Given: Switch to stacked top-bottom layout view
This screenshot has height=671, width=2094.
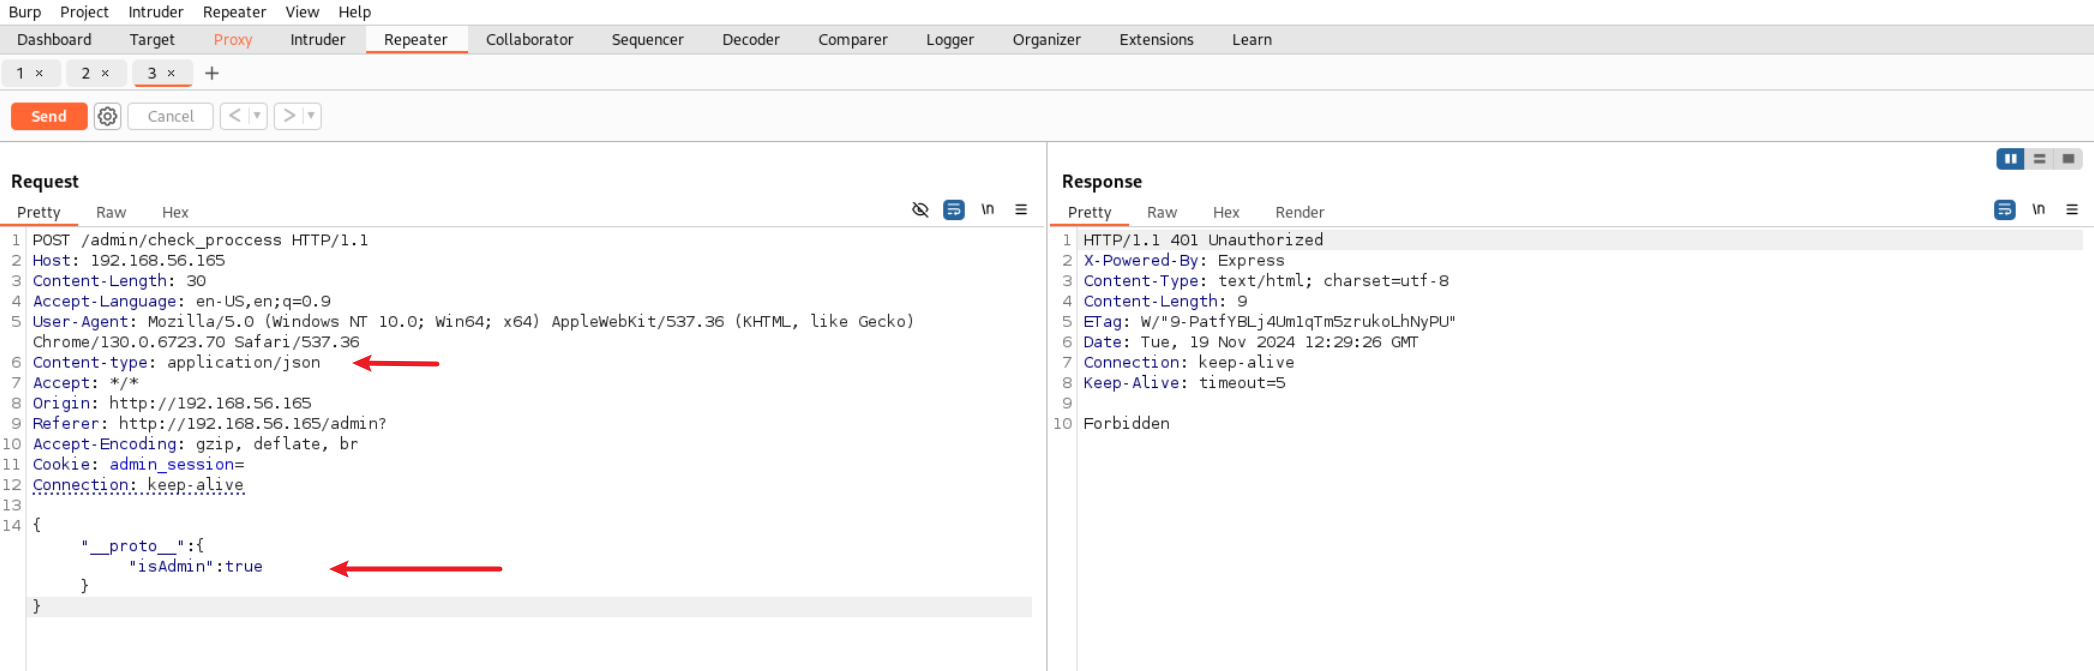Looking at the screenshot, I should click(2039, 159).
